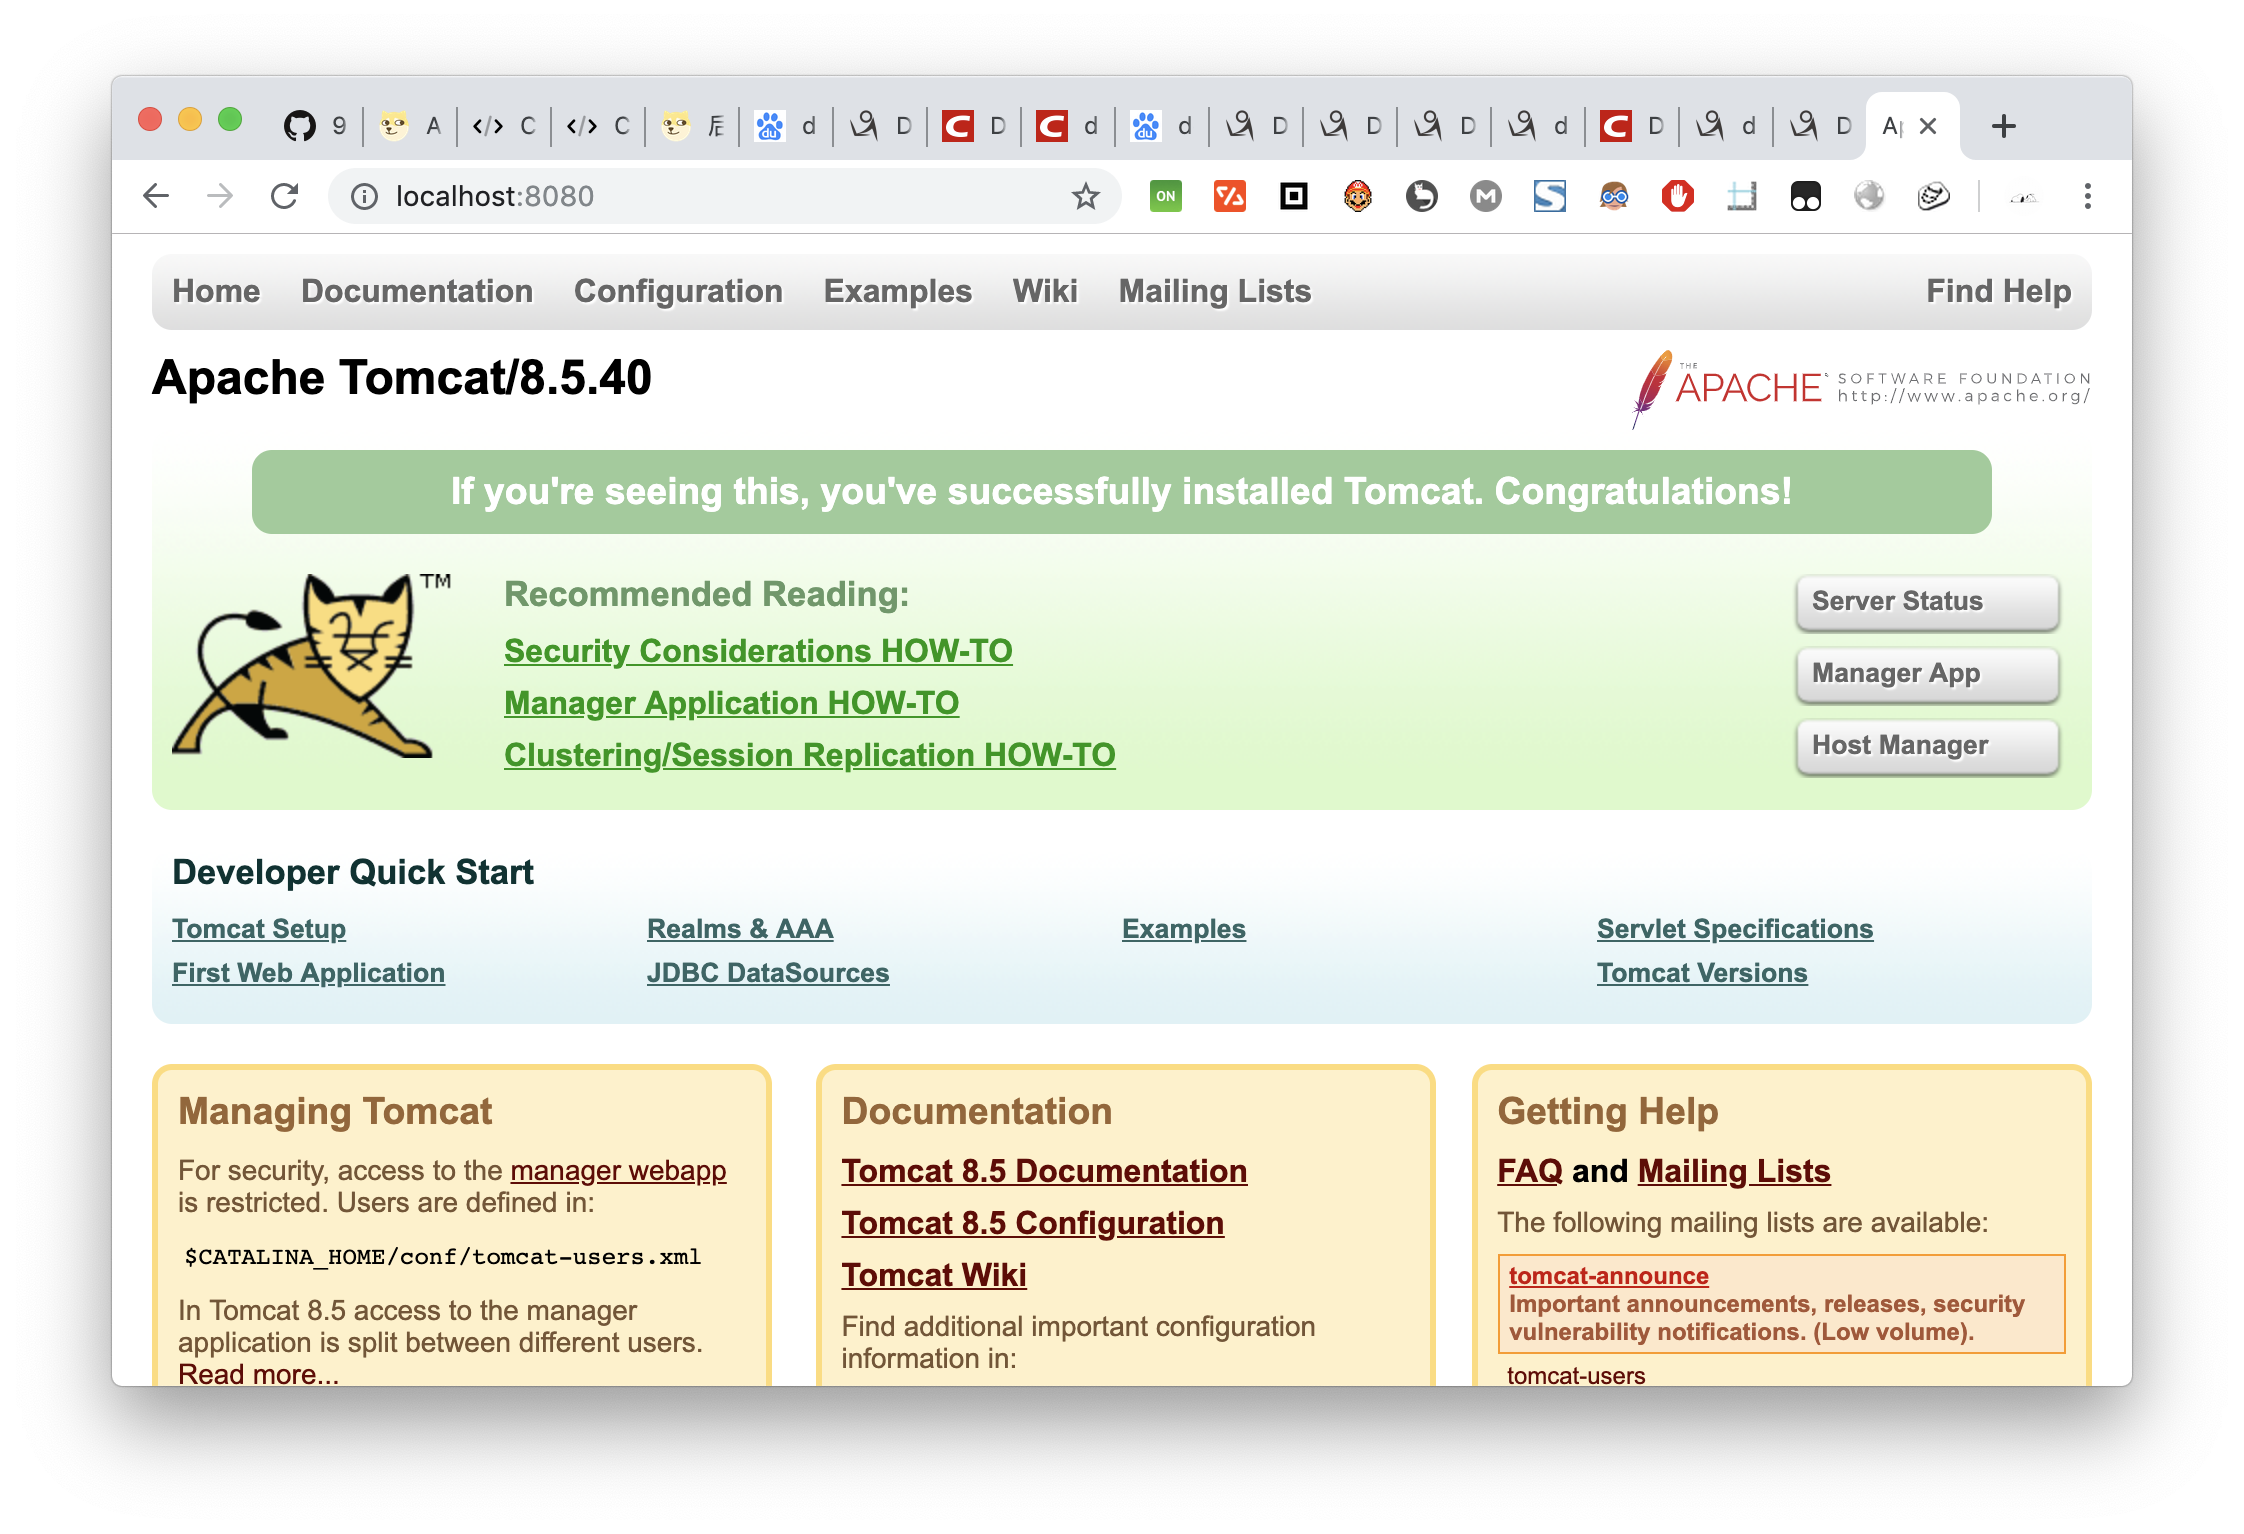Open the Chrome profile avatar
Viewport: 2244px width, 1534px height.
(x=2024, y=197)
